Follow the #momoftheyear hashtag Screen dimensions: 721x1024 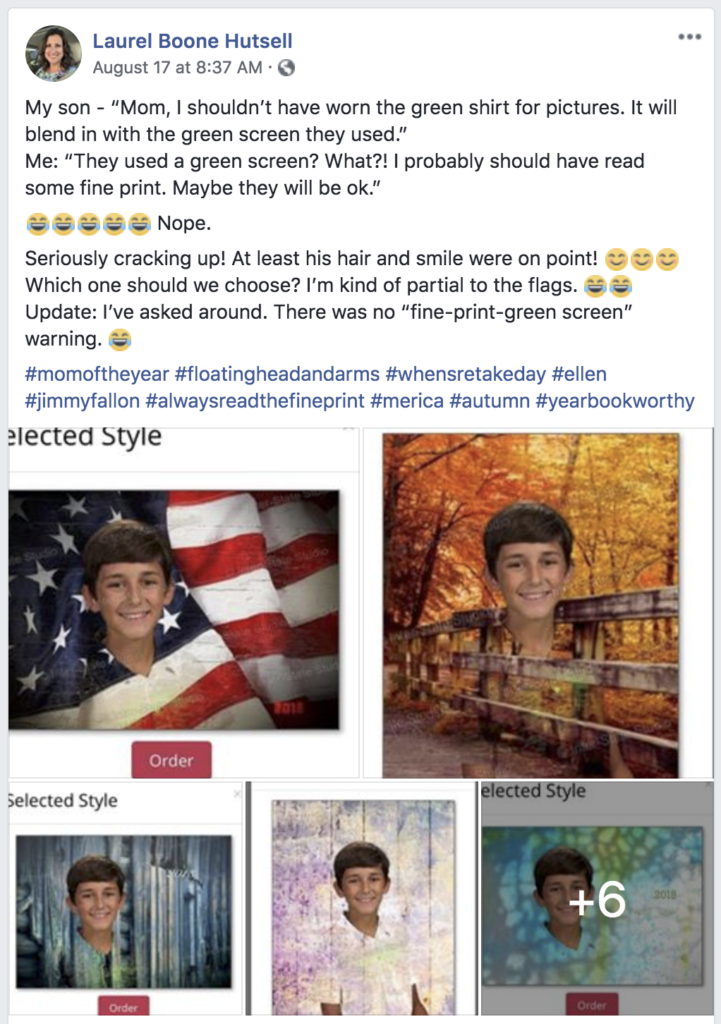(x=97, y=374)
